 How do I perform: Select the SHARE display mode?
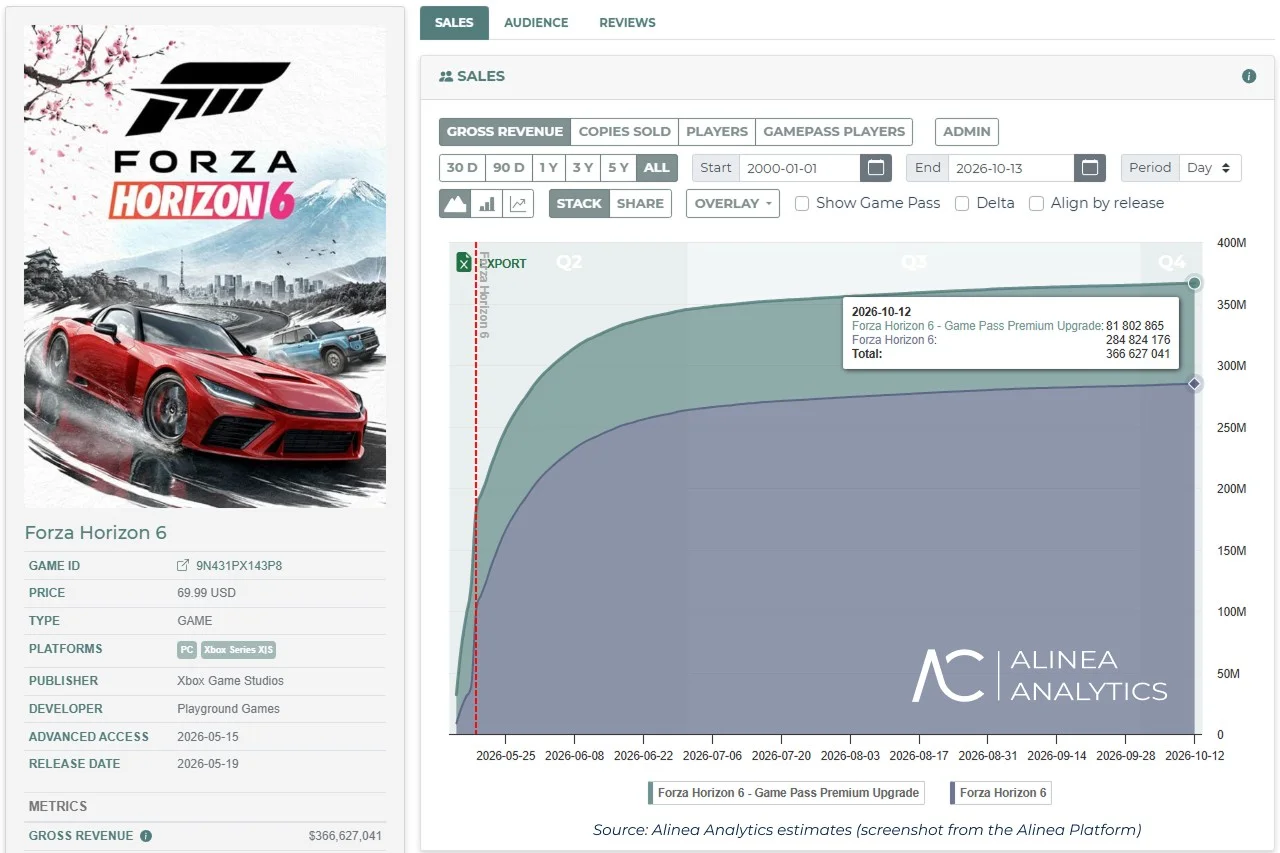[x=640, y=203]
